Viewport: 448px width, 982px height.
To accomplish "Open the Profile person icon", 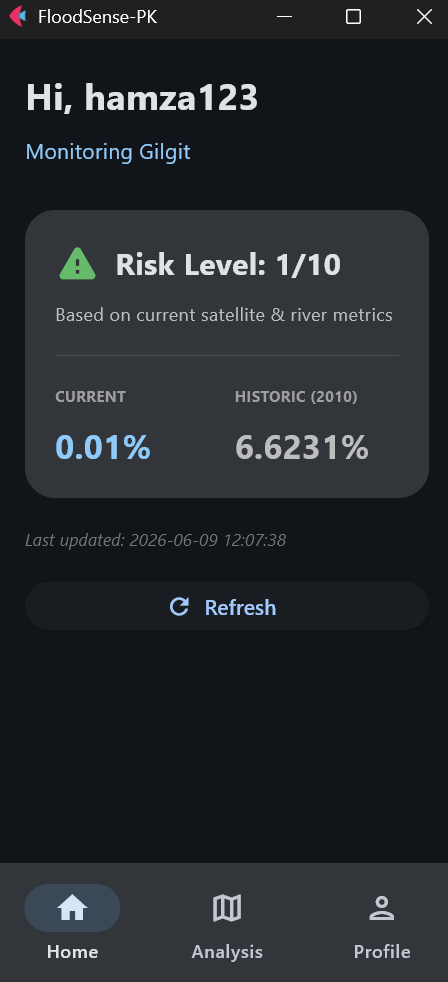I will [382, 907].
